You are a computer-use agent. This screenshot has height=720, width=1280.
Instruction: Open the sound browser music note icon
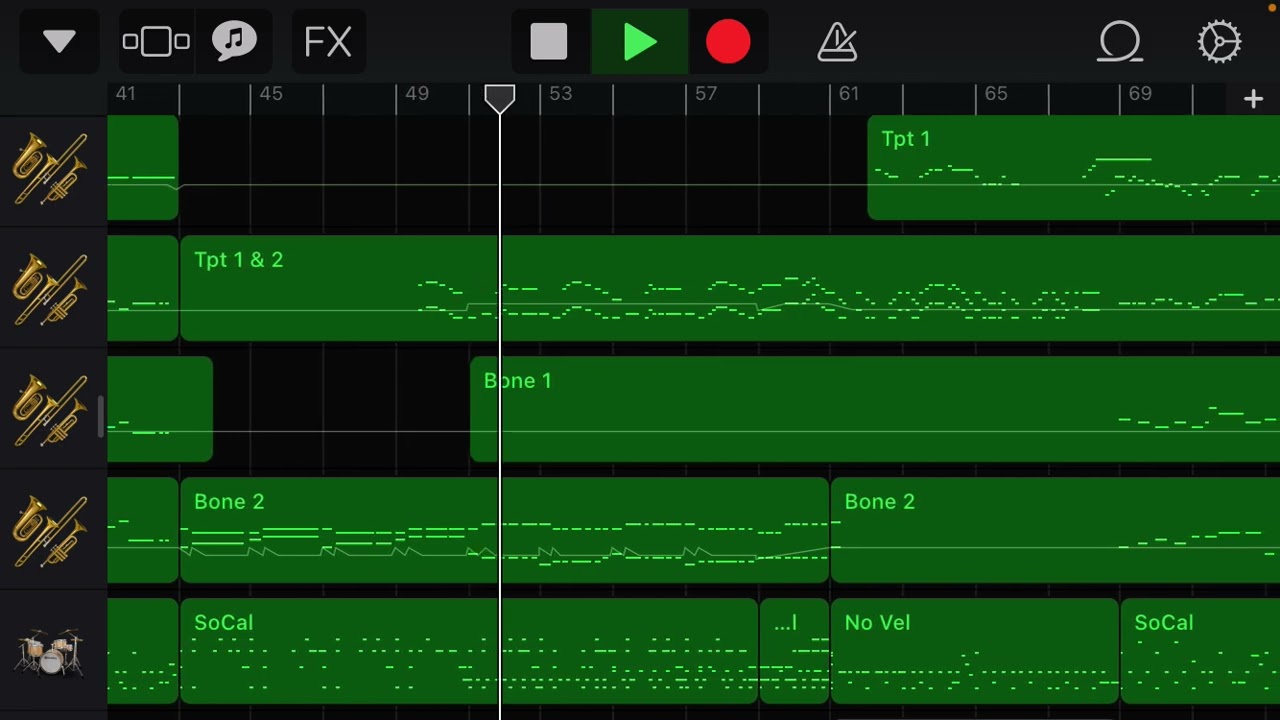tap(234, 42)
